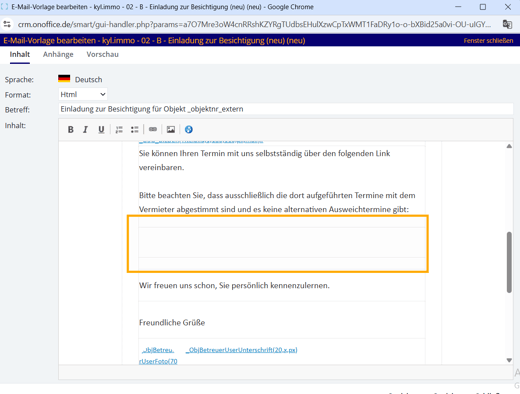
Task: Switch to the Anhänge tab
Action: pyautogui.click(x=58, y=54)
